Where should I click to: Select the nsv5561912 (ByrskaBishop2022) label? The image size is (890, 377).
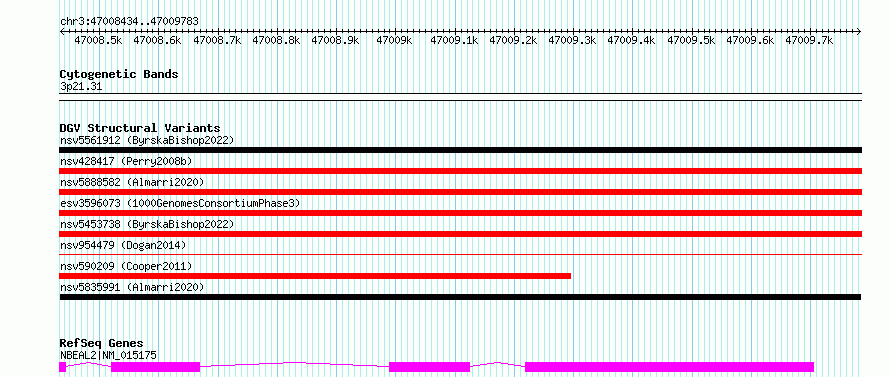coord(147,140)
